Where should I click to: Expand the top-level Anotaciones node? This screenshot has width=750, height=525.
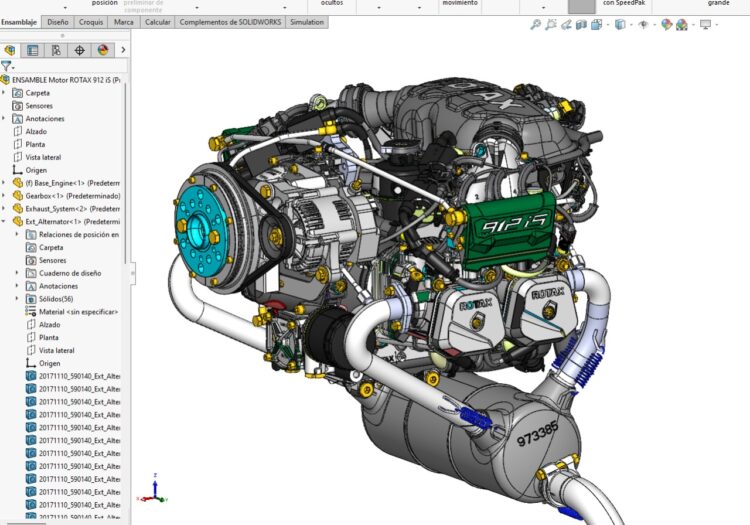(x=4, y=118)
